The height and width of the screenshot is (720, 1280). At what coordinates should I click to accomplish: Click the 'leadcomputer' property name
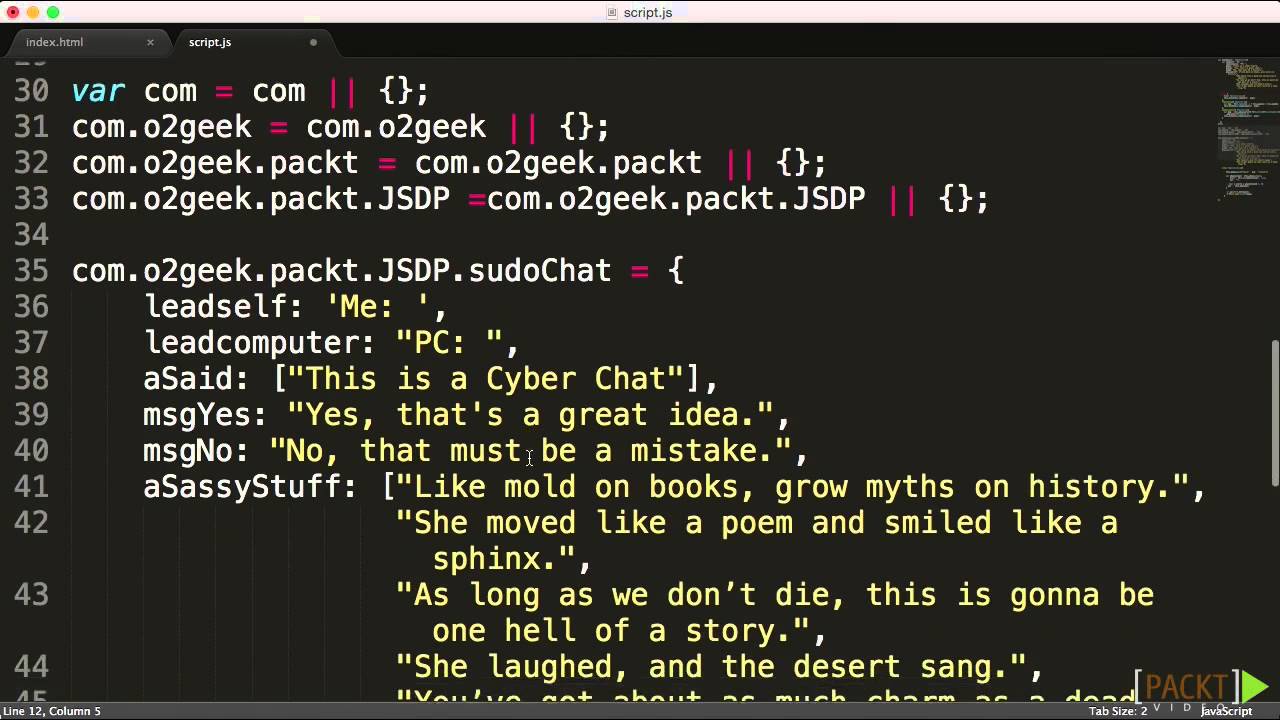[252, 343]
